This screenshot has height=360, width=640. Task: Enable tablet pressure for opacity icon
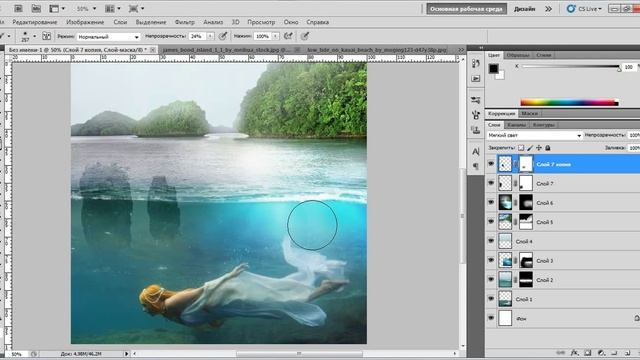coord(223,36)
